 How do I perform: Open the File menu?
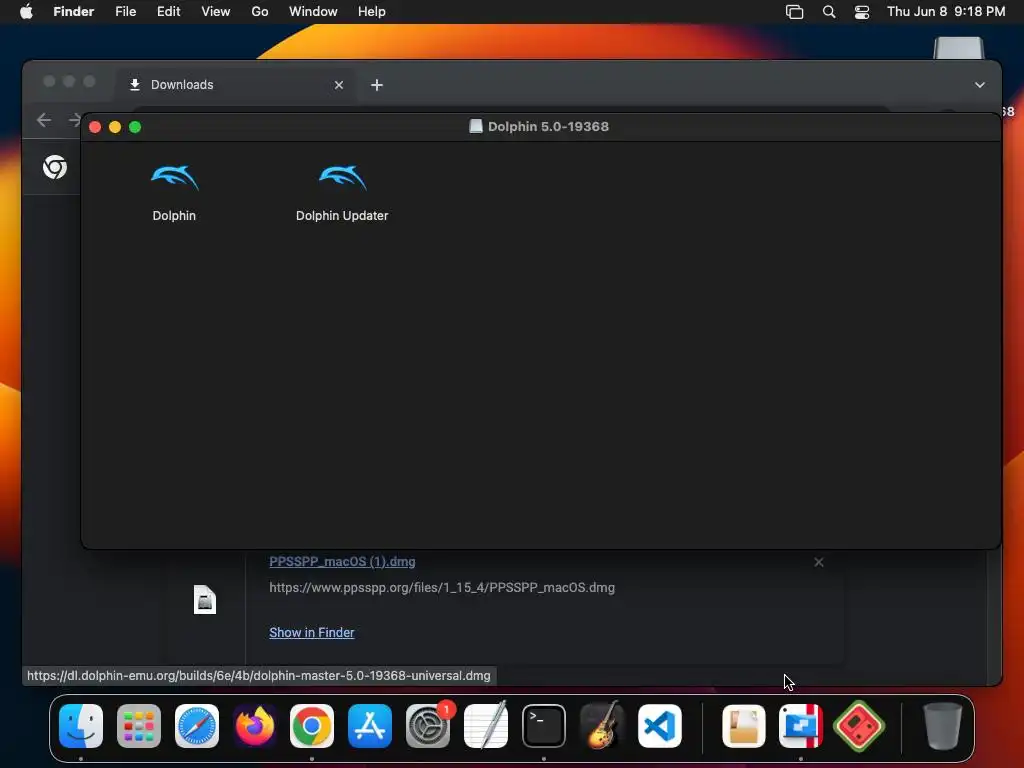[x=125, y=12]
